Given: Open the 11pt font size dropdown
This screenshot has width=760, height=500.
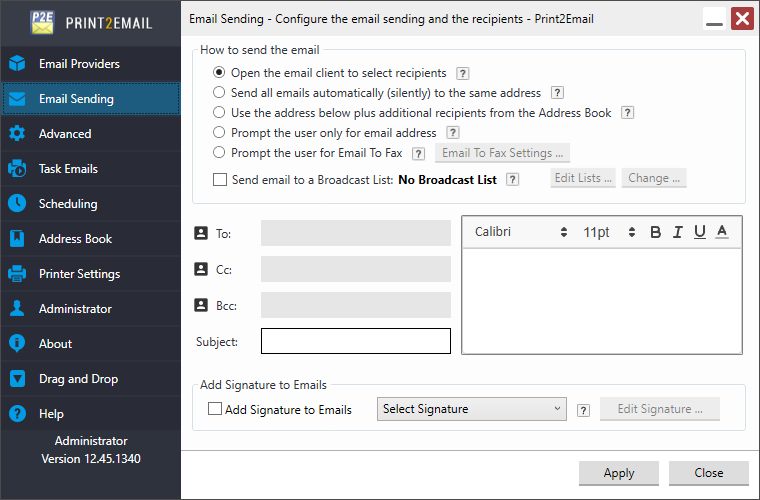Looking at the screenshot, I should (x=610, y=232).
